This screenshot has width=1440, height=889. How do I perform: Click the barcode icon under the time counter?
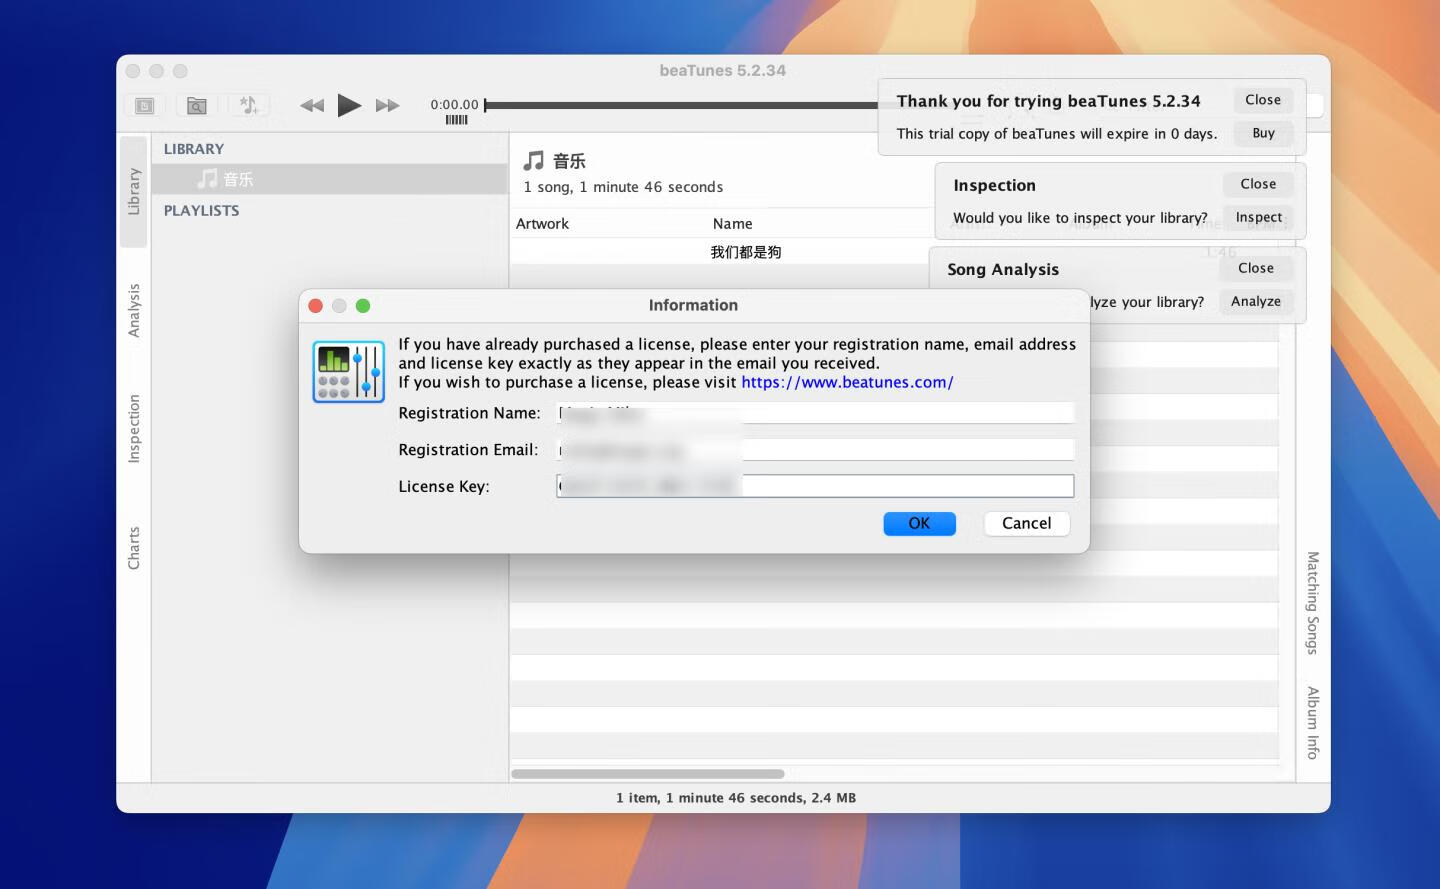coord(456,119)
